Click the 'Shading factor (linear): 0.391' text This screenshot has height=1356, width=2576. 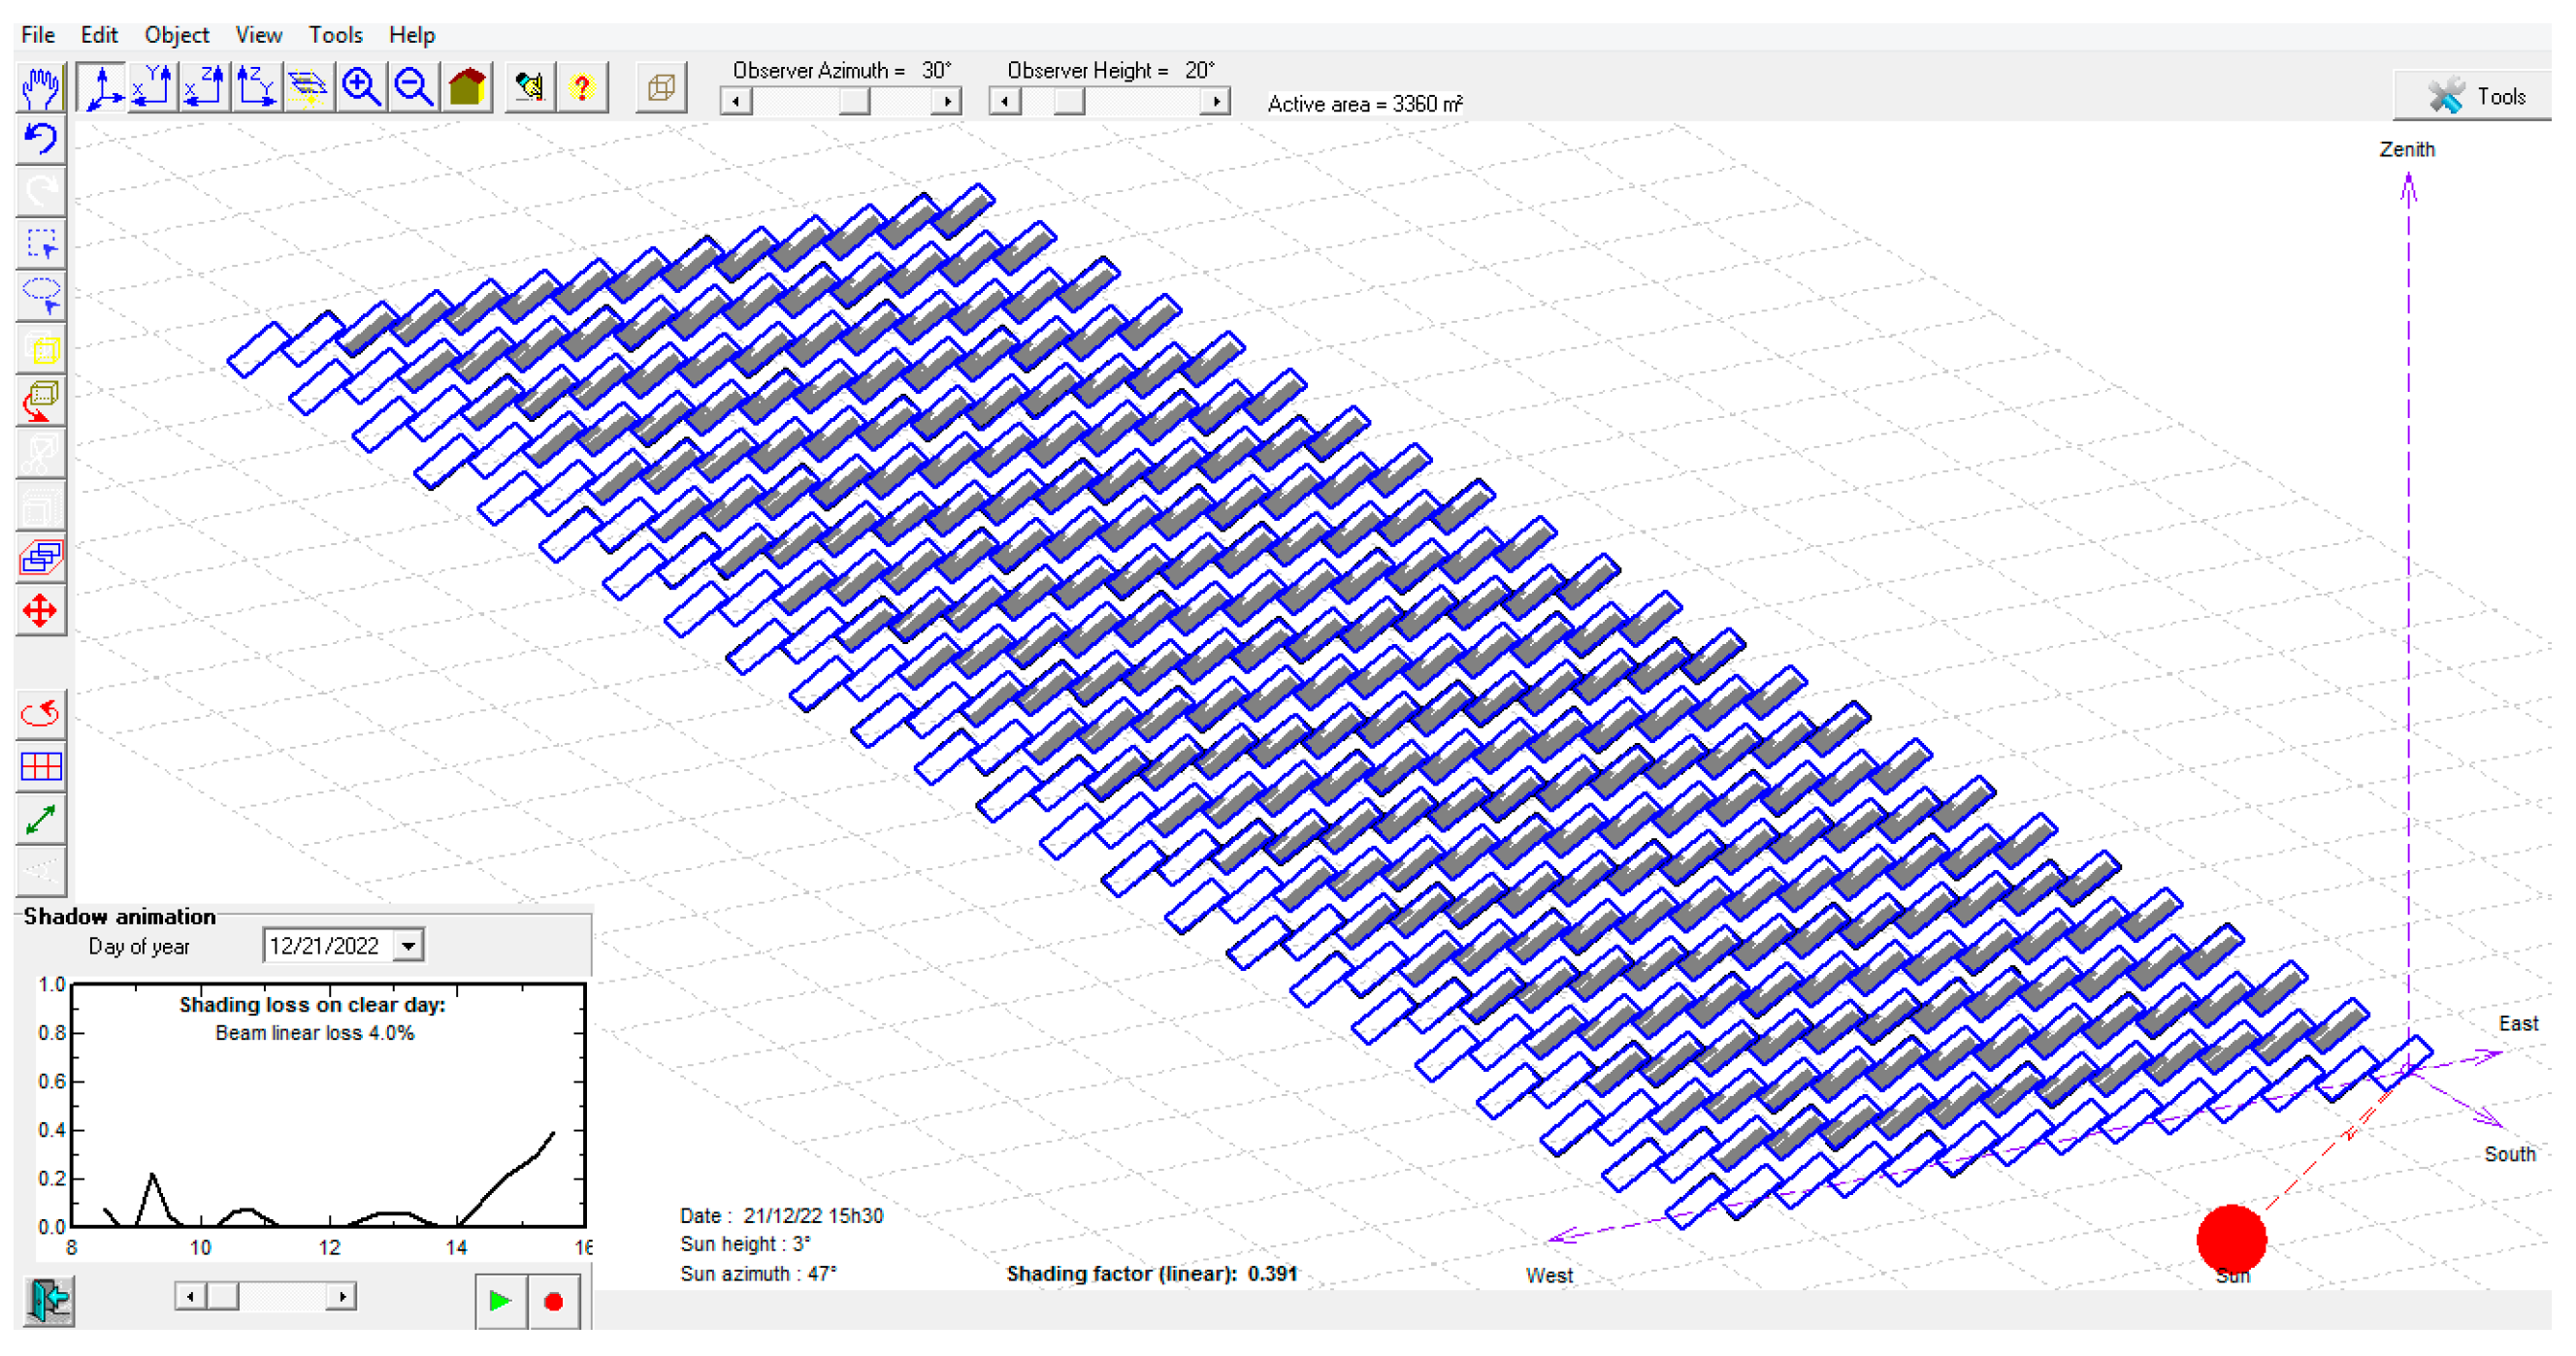1151,1274
